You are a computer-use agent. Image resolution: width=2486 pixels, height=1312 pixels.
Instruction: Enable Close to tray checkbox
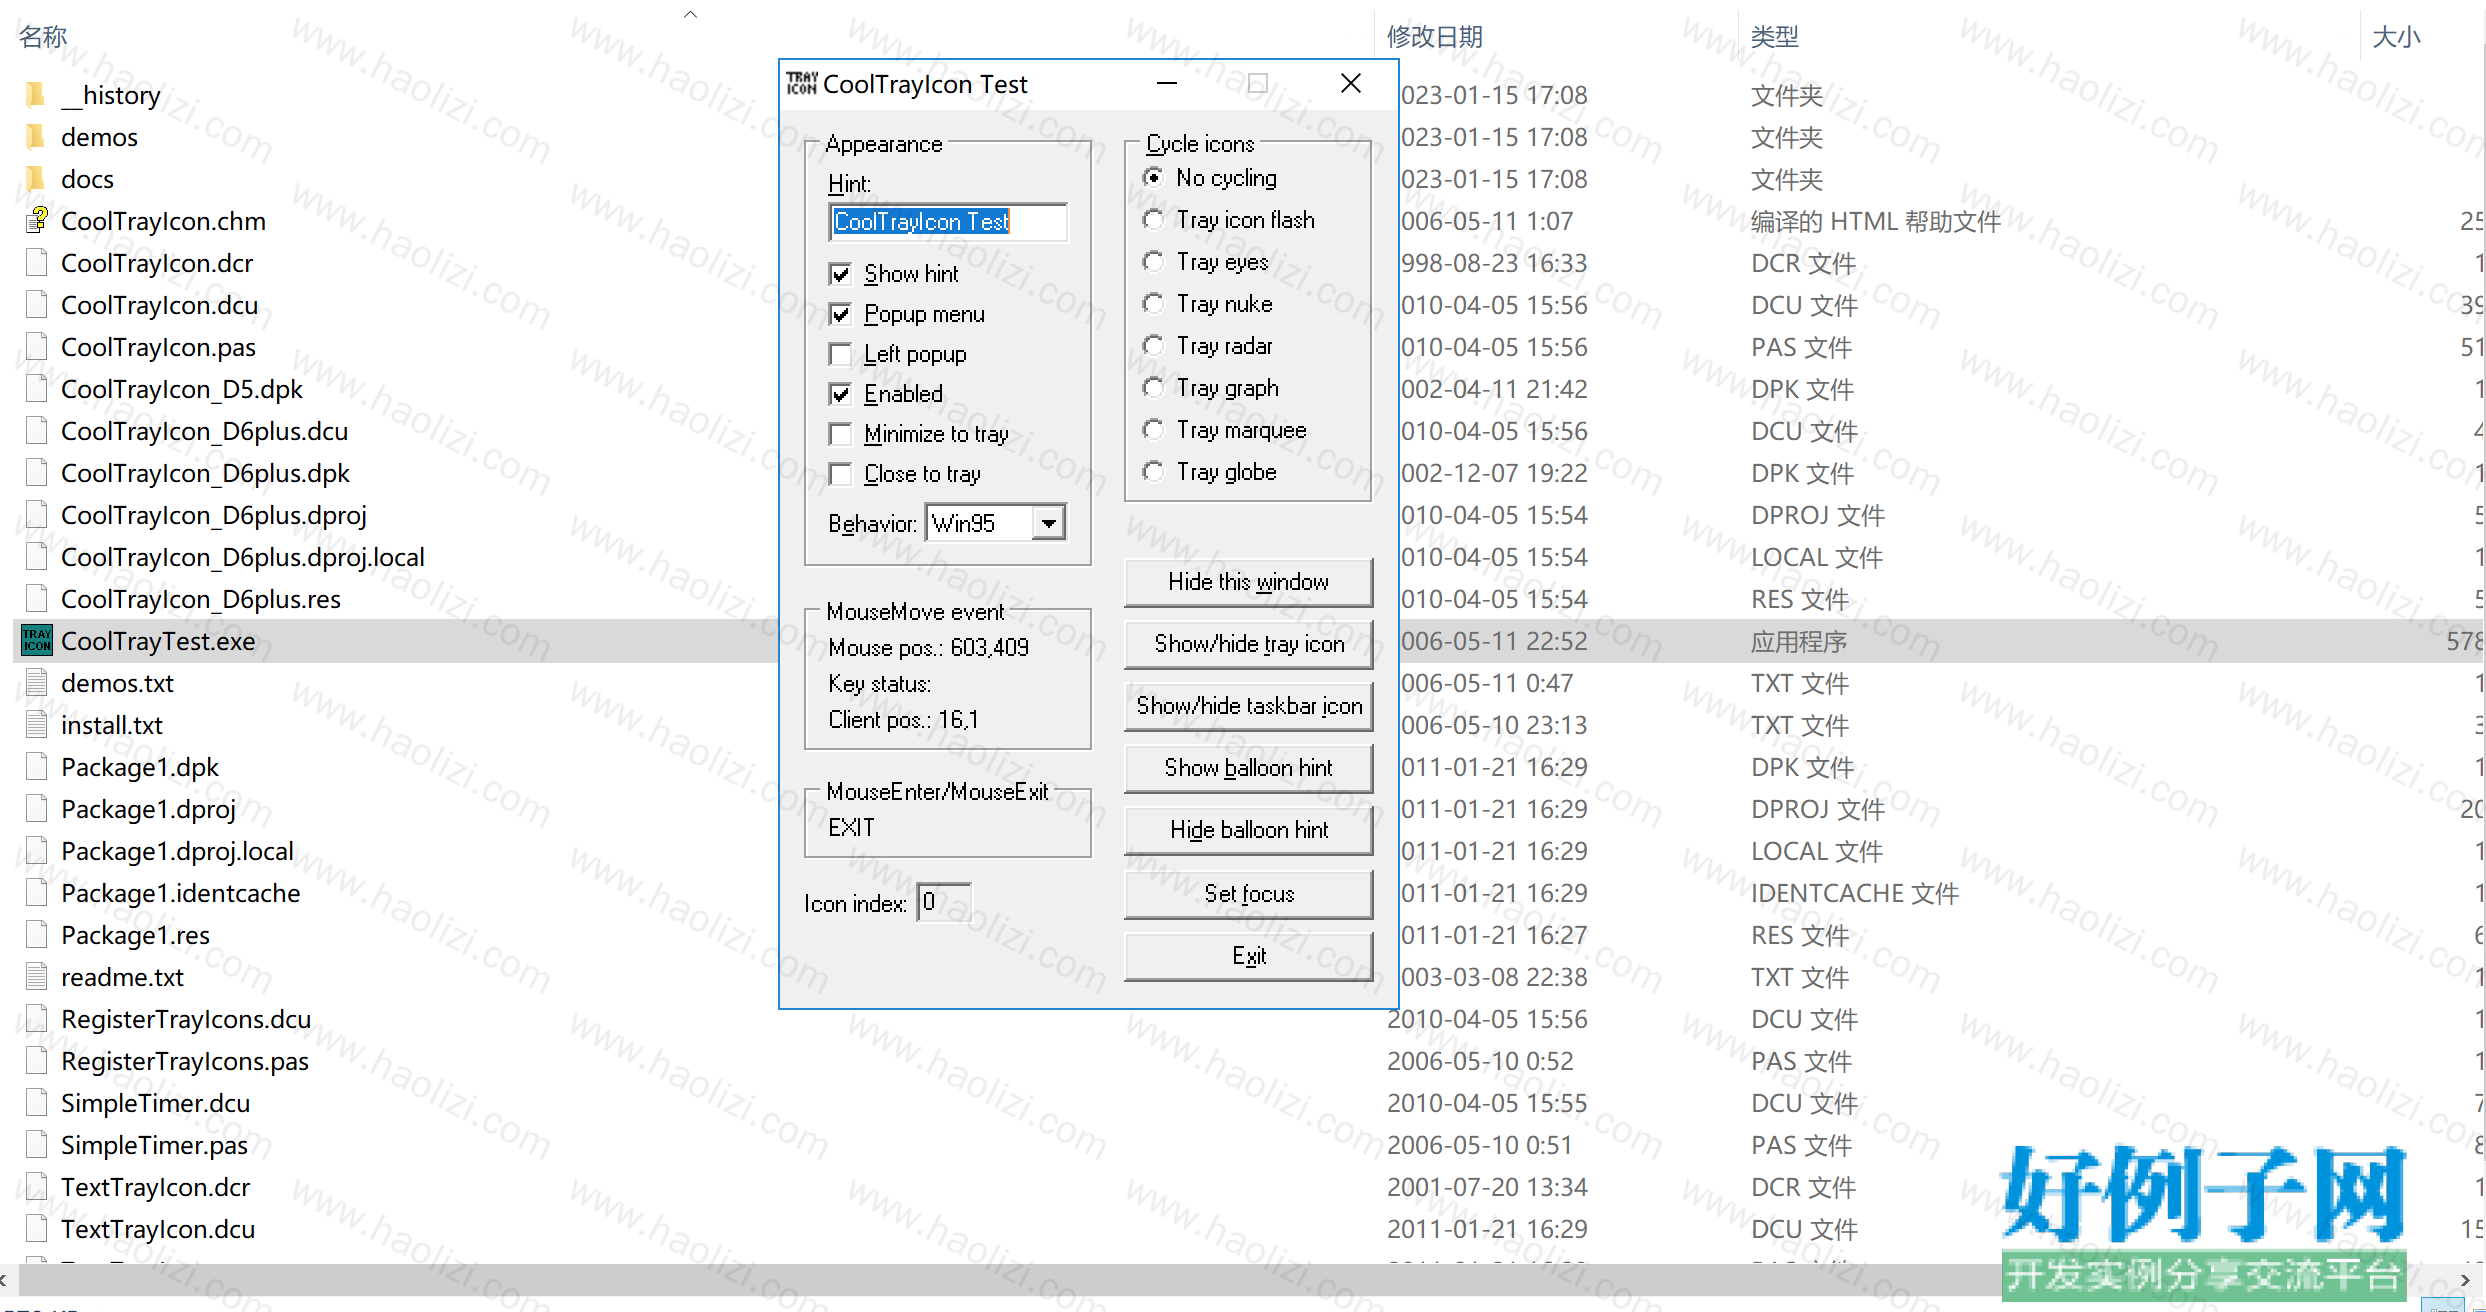point(841,474)
